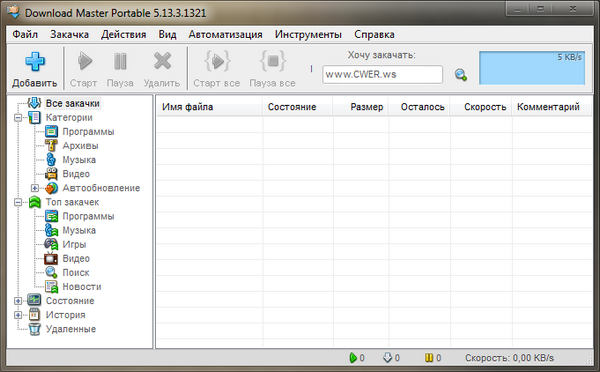Expand the История tree node

coord(18,315)
